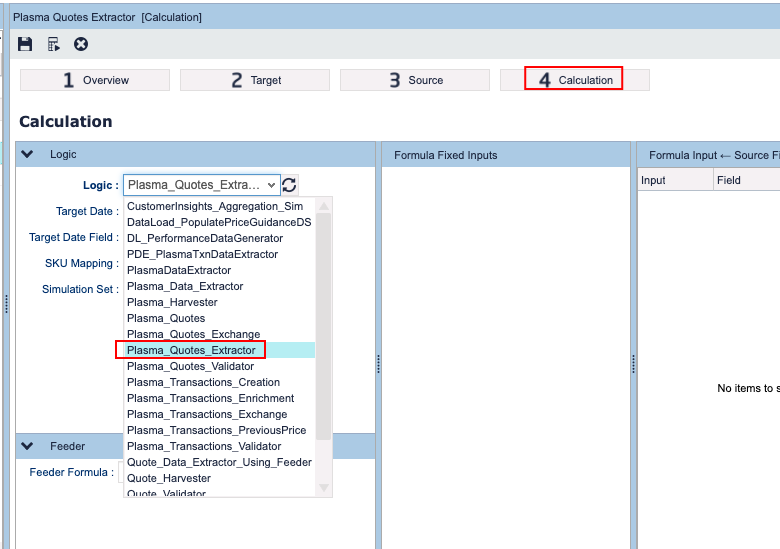Image resolution: width=780 pixels, height=549 pixels.
Task: Click the Save floppy disk icon
Action: [x=25, y=44]
